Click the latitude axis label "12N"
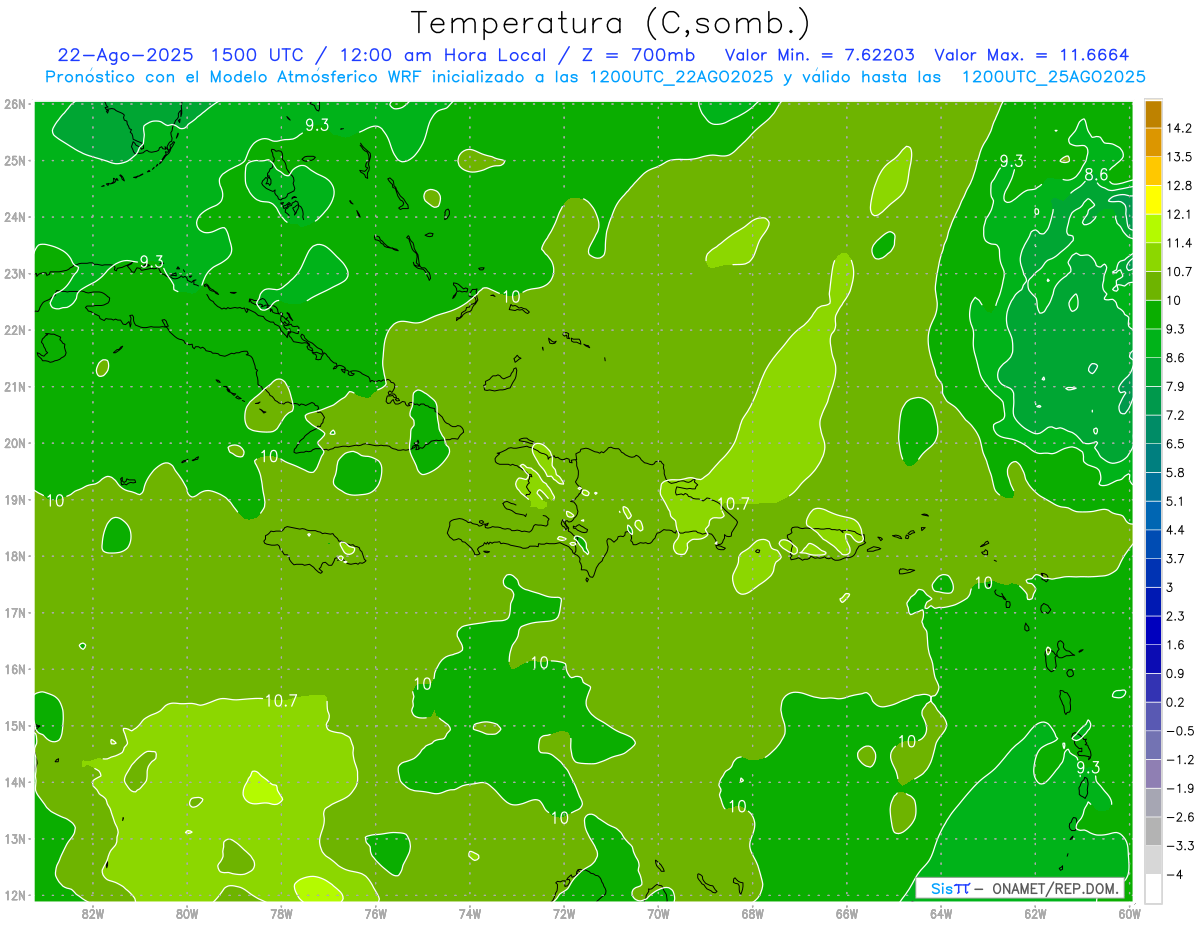 15,895
